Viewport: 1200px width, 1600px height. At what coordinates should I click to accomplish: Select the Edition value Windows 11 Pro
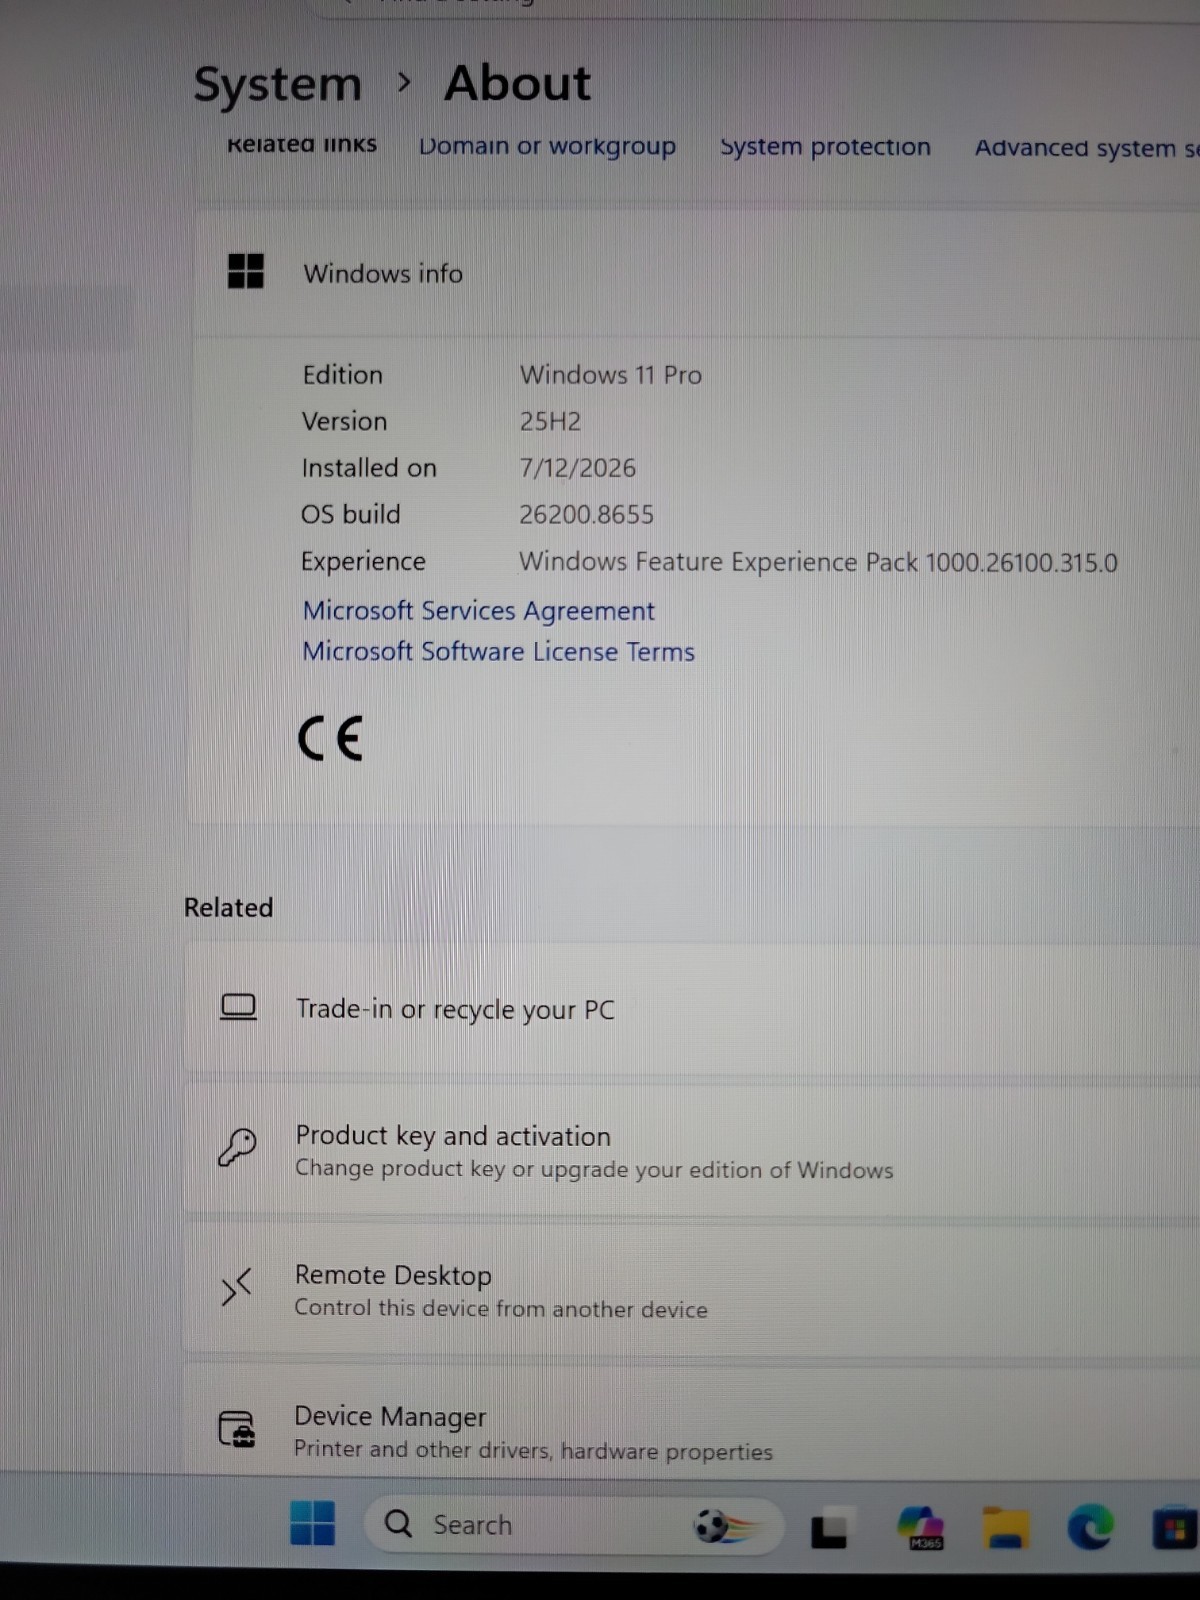click(611, 375)
